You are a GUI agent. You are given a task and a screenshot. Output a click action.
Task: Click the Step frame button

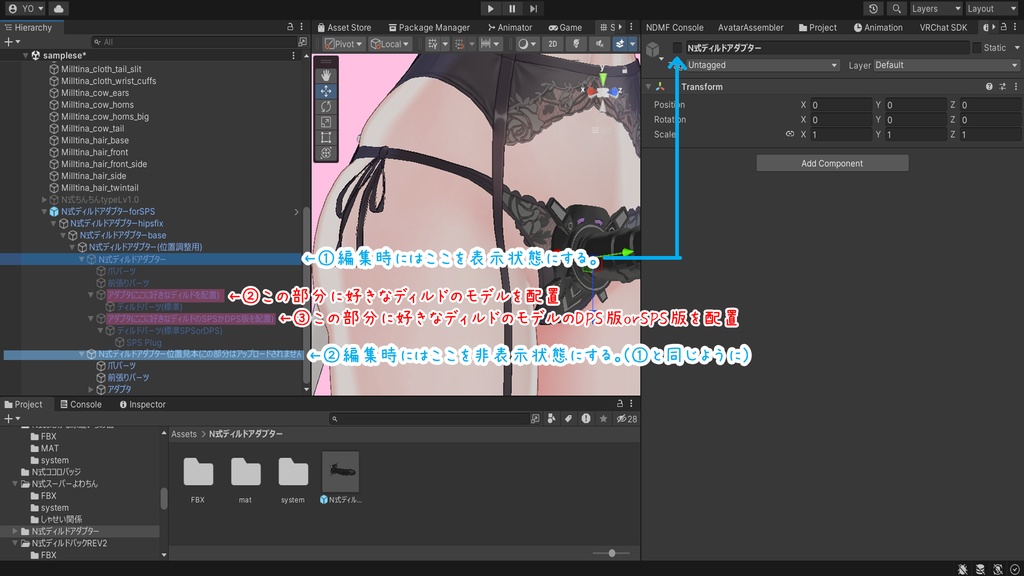click(x=534, y=8)
